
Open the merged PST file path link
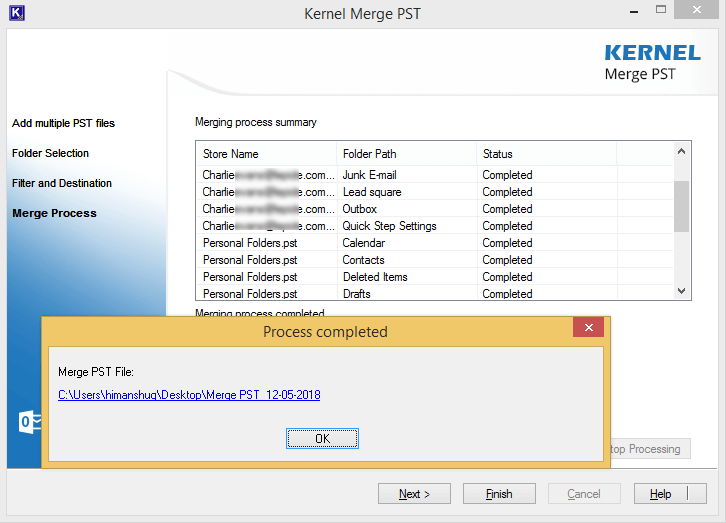click(x=189, y=395)
